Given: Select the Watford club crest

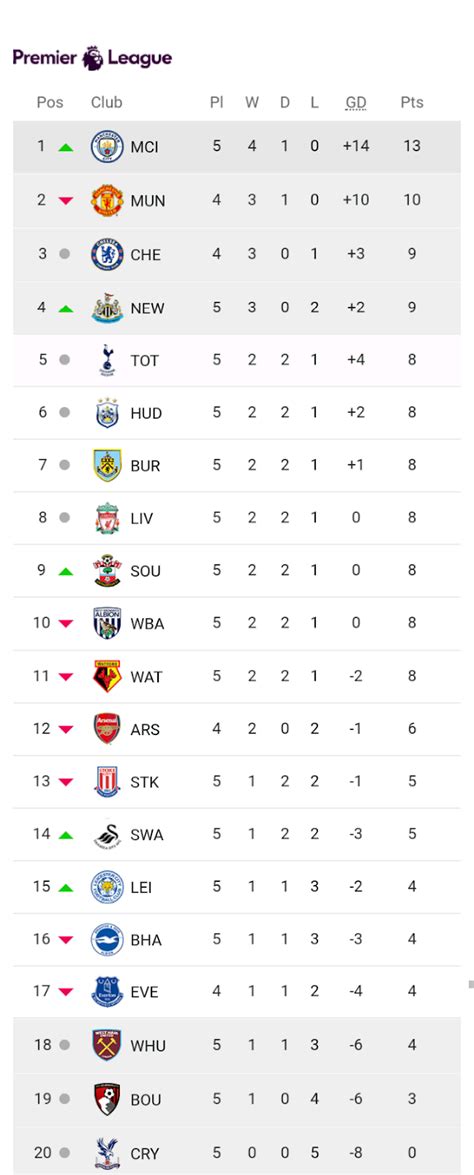Looking at the screenshot, I should click(107, 676).
